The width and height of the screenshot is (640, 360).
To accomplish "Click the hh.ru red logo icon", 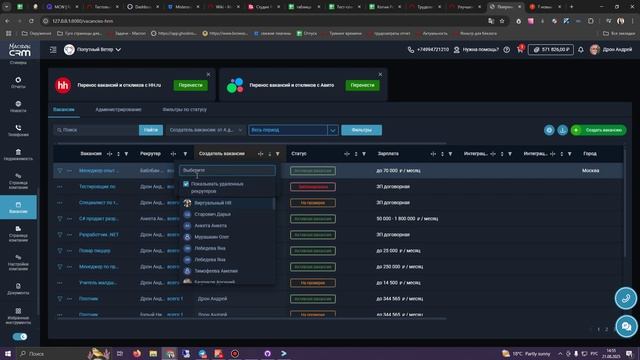I will tap(63, 85).
